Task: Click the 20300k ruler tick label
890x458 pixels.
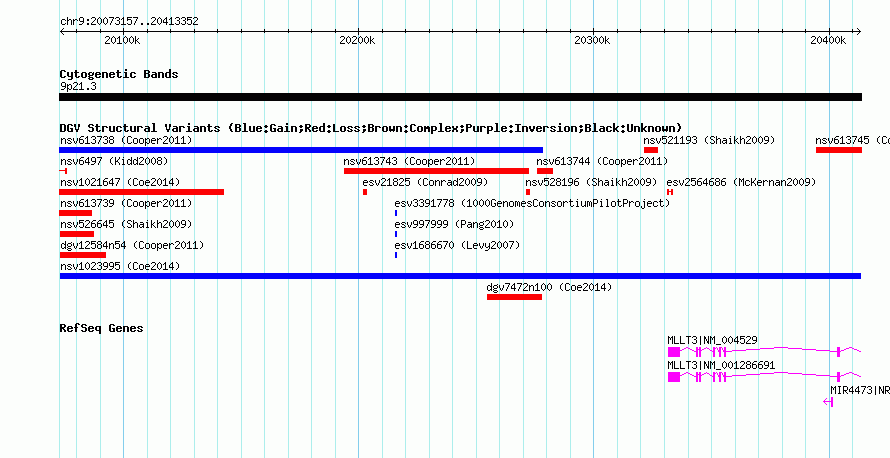Action: [x=592, y=41]
